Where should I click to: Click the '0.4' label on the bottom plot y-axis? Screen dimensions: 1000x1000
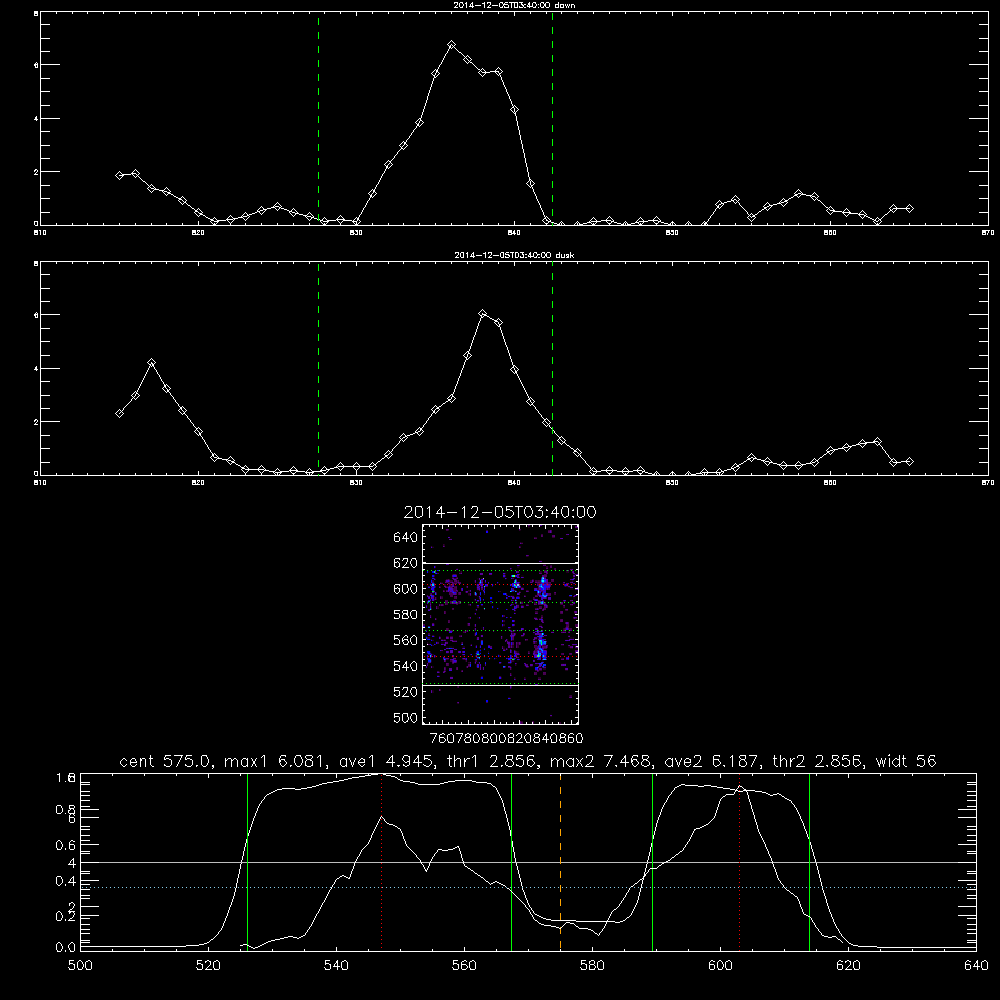pos(66,881)
